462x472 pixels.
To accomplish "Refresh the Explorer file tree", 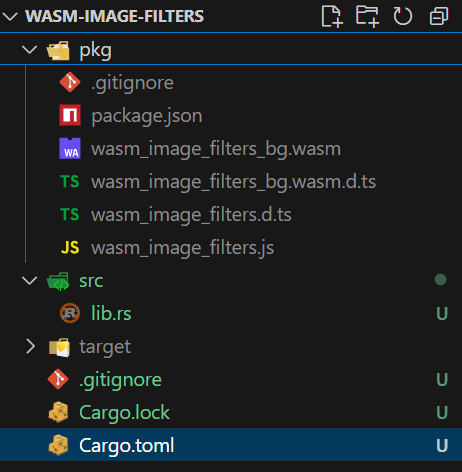I will coord(403,16).
